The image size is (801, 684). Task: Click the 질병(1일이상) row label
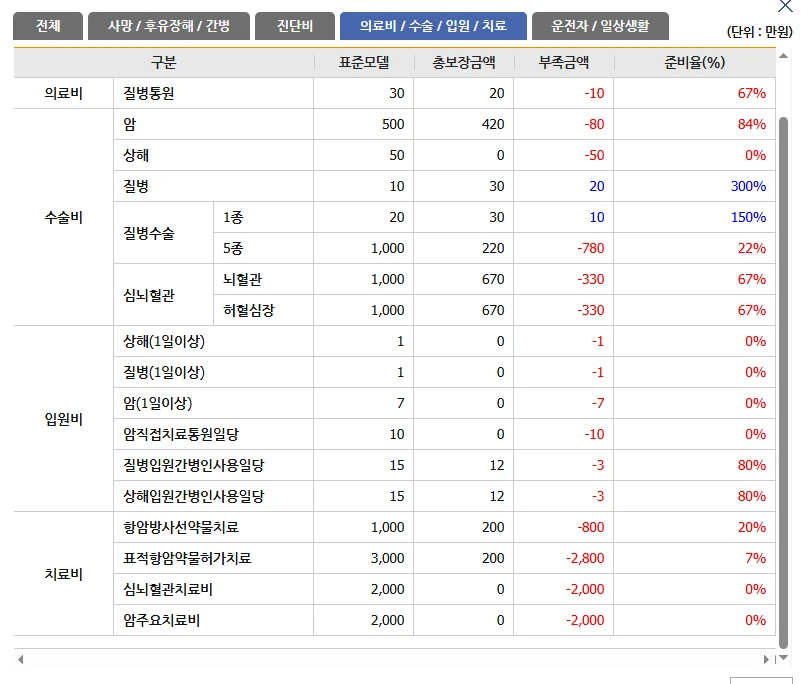click(164, 372)
